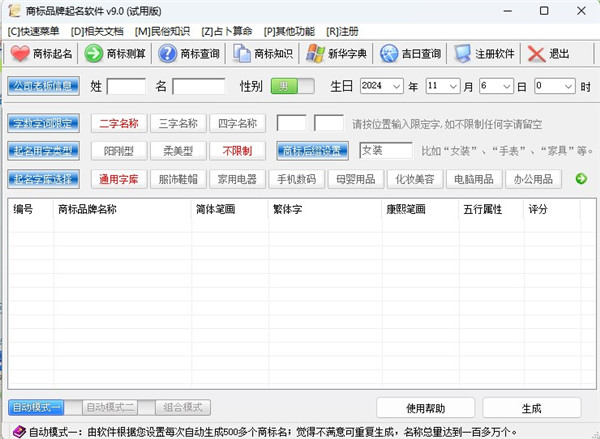The image size is (600, 439).
Task: Switch to 组合模式
Action: click(x=183, y=407)
